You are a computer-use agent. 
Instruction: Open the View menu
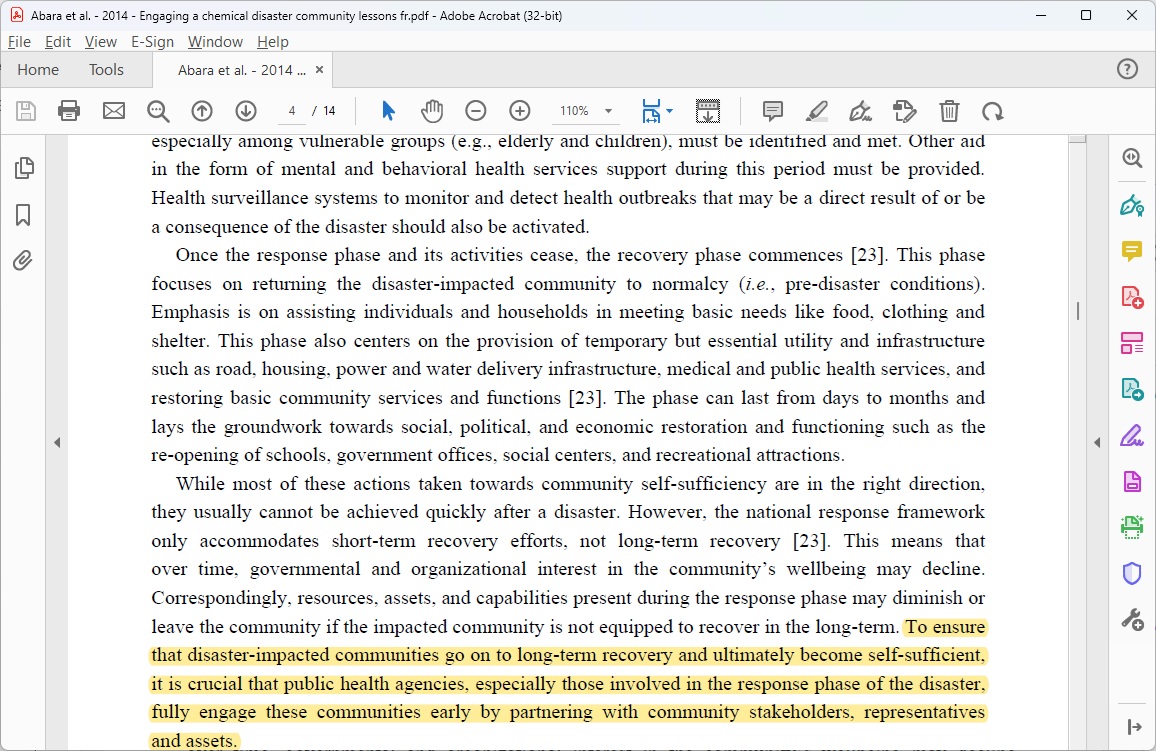(x=100, y=41)
